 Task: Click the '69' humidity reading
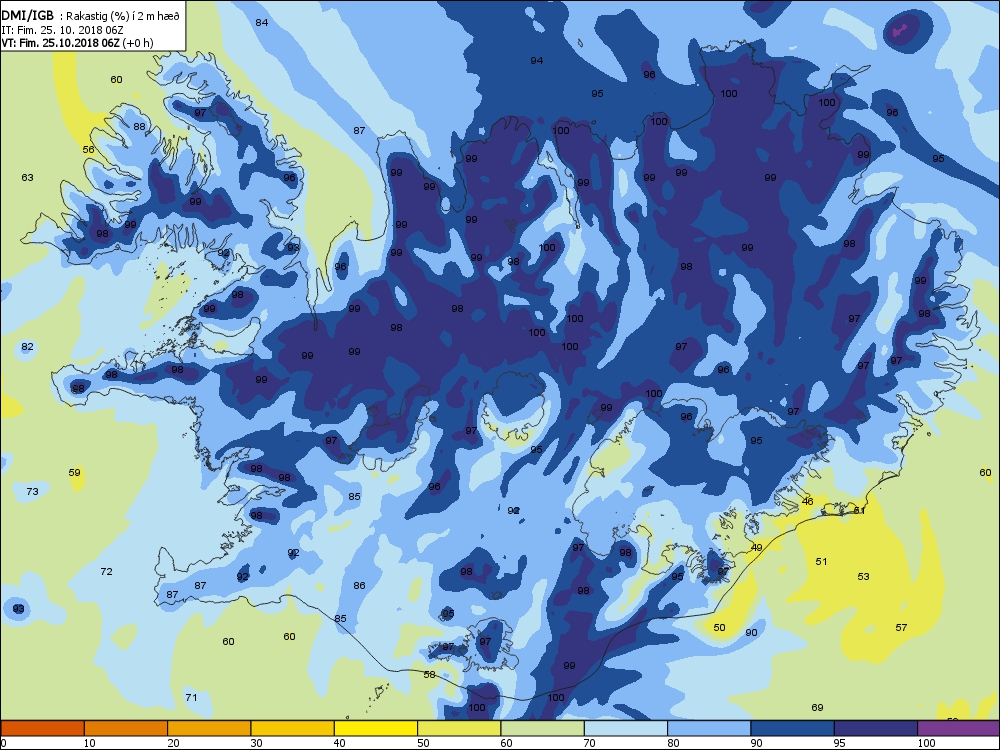coord(817,707)
